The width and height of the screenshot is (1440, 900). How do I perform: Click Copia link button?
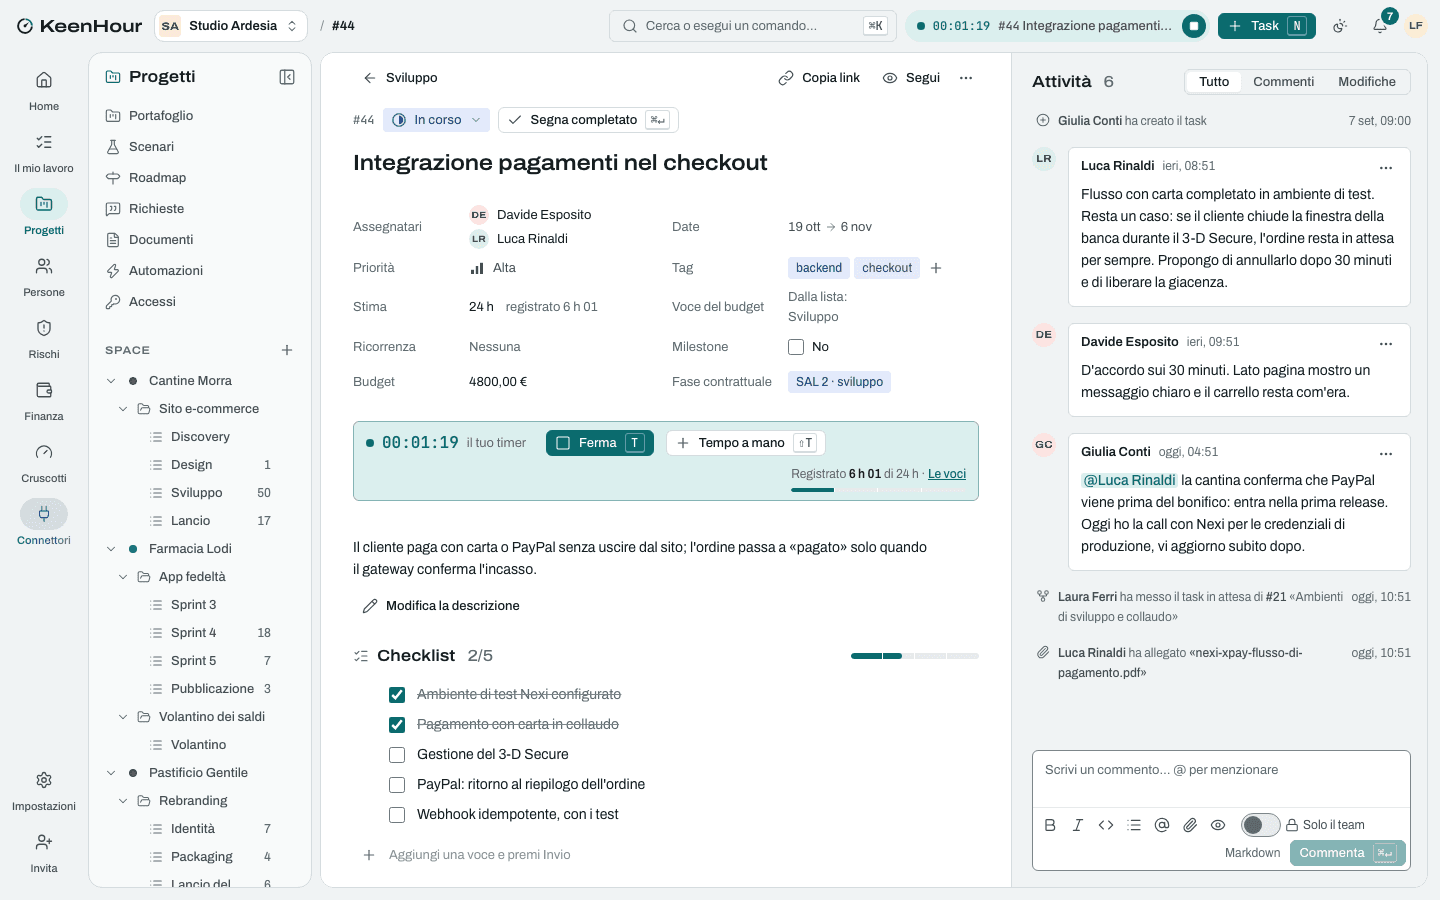(x=819, y=78)
